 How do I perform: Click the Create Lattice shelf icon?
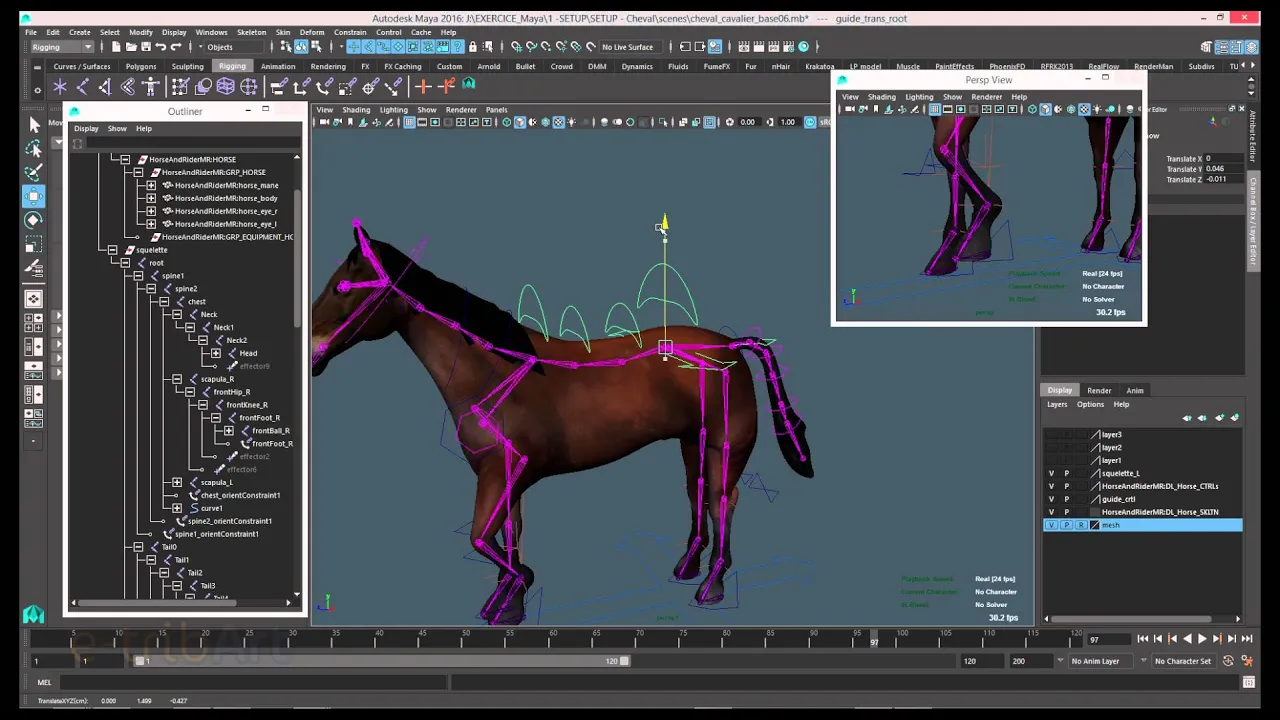click(x=226, y=87)
